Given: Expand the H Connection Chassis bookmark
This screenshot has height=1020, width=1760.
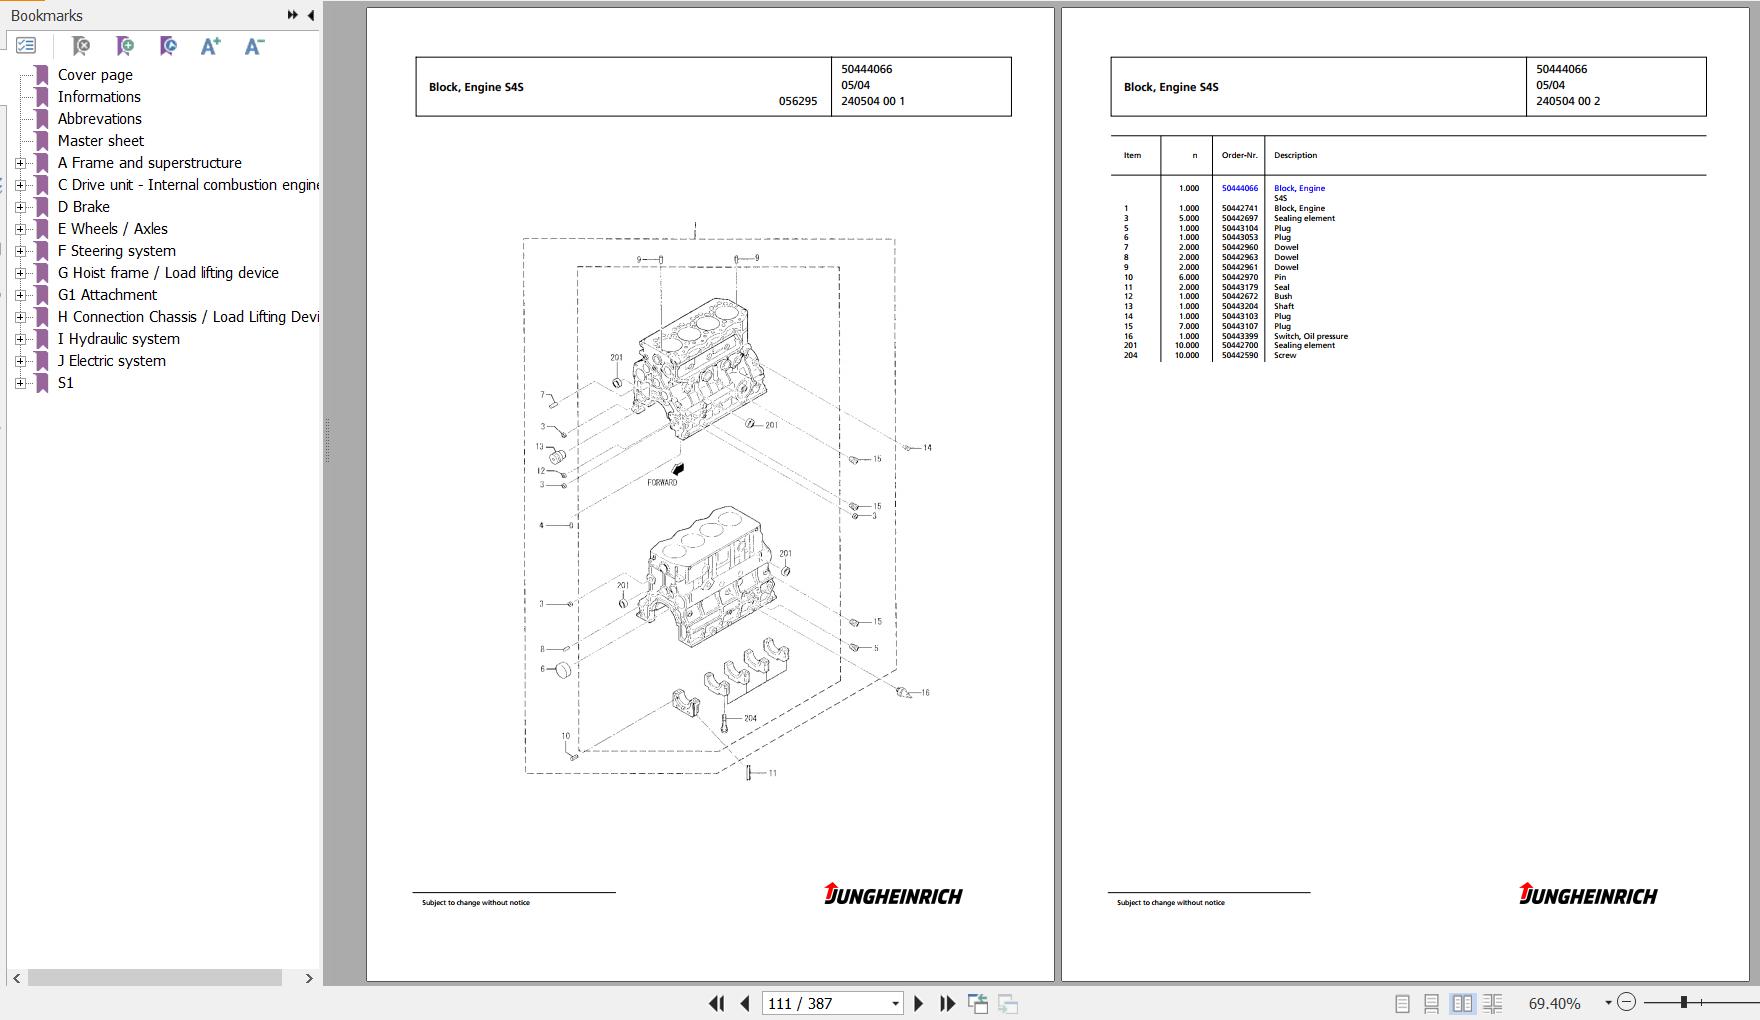Looking at the screenshot, I should [20, 317].
